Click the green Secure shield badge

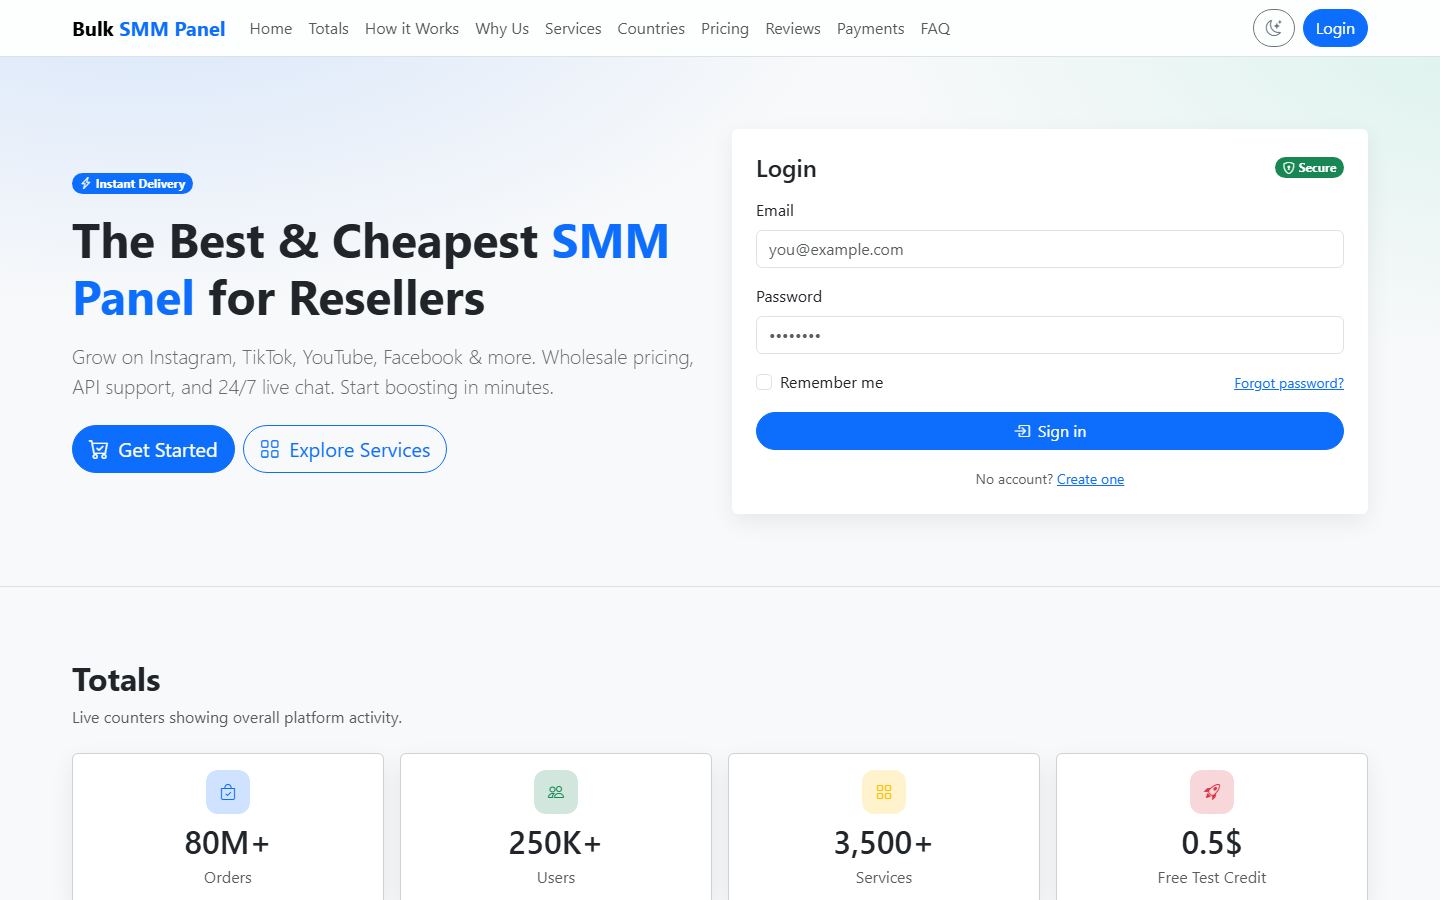coord(1309,168)
